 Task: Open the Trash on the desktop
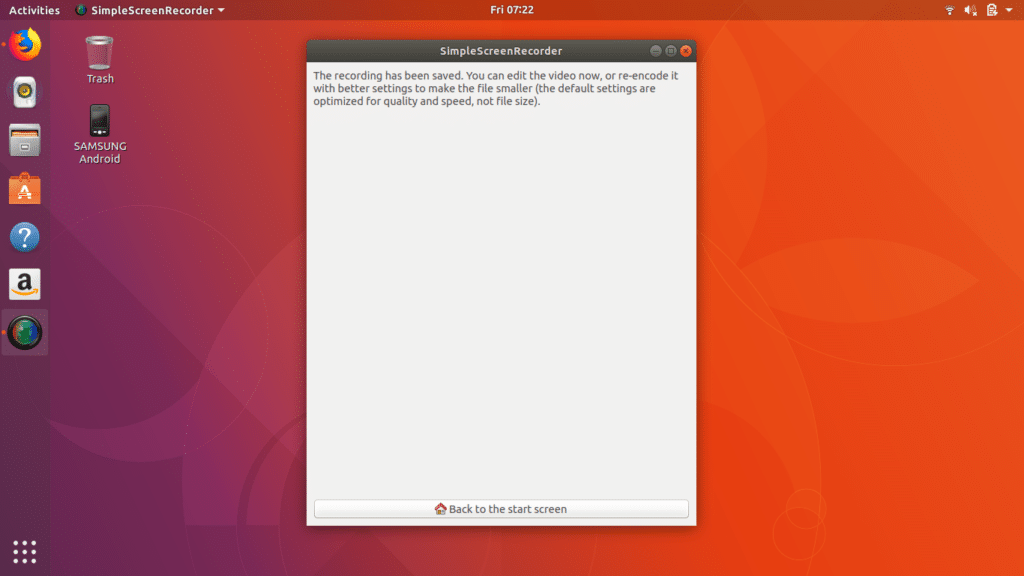pyautogui.click(x=98, y=55)
